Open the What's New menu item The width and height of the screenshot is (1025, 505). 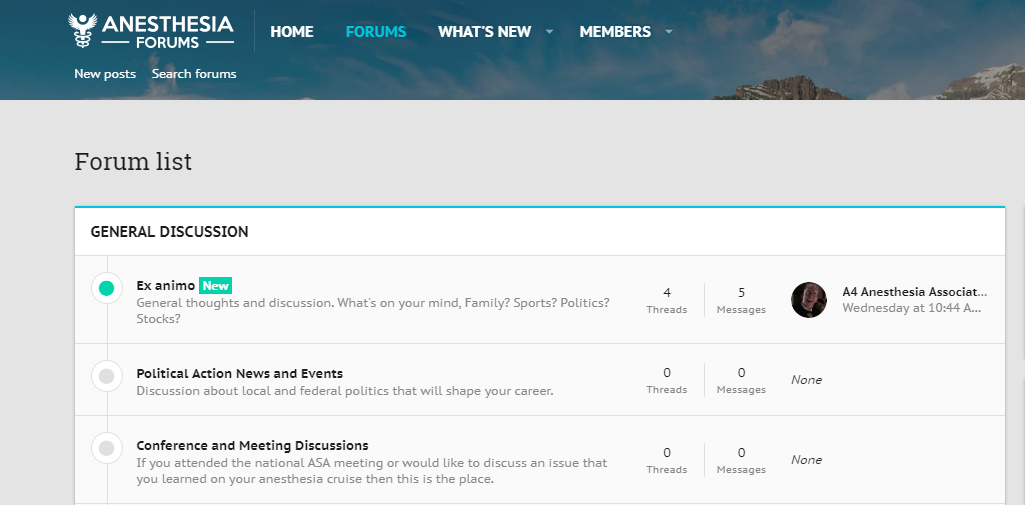click(x=484, y=32)
